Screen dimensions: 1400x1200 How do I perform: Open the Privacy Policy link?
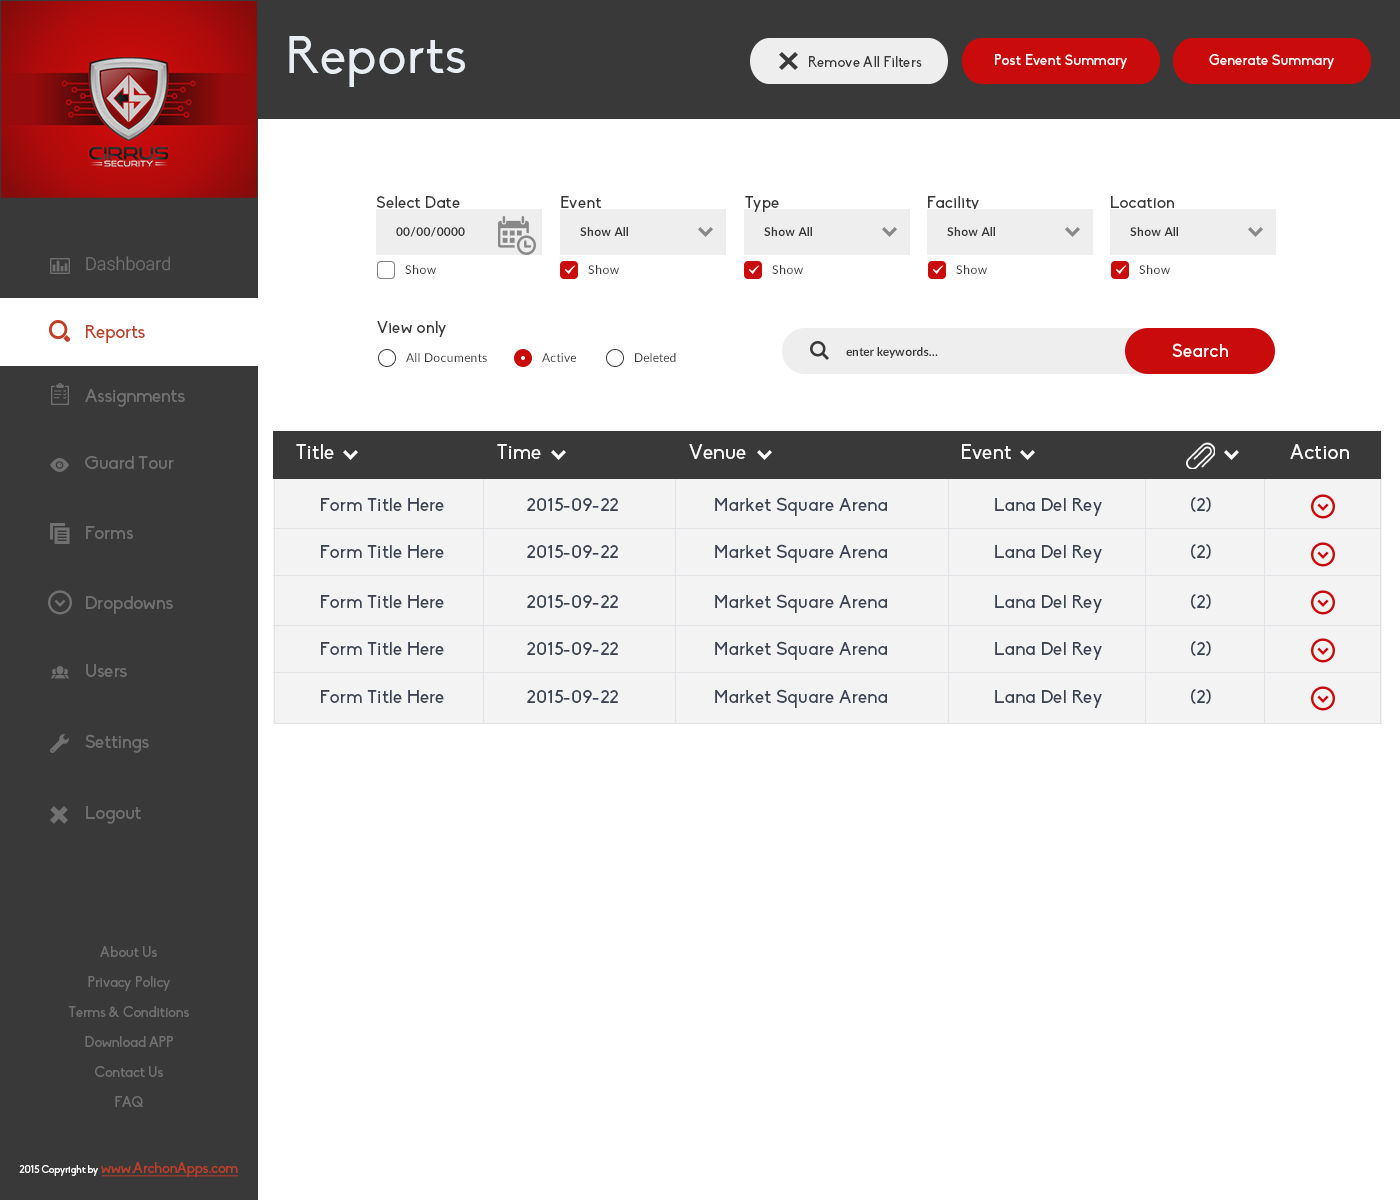click(x=129, y=982)
